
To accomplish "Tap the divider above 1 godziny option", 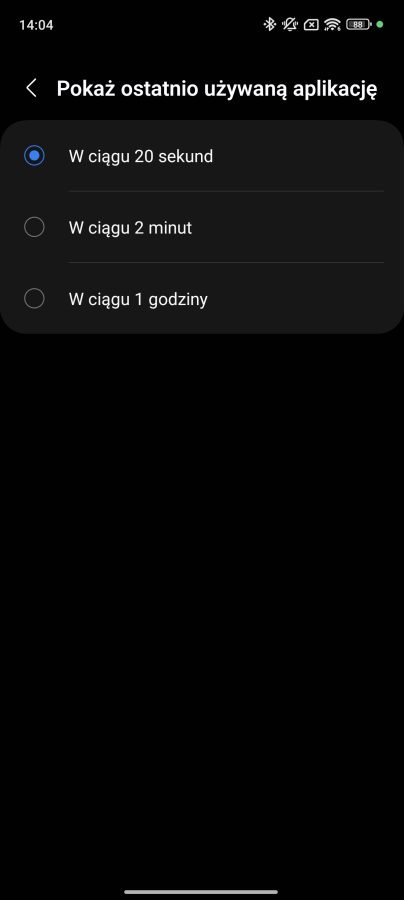I will [226, 263].
